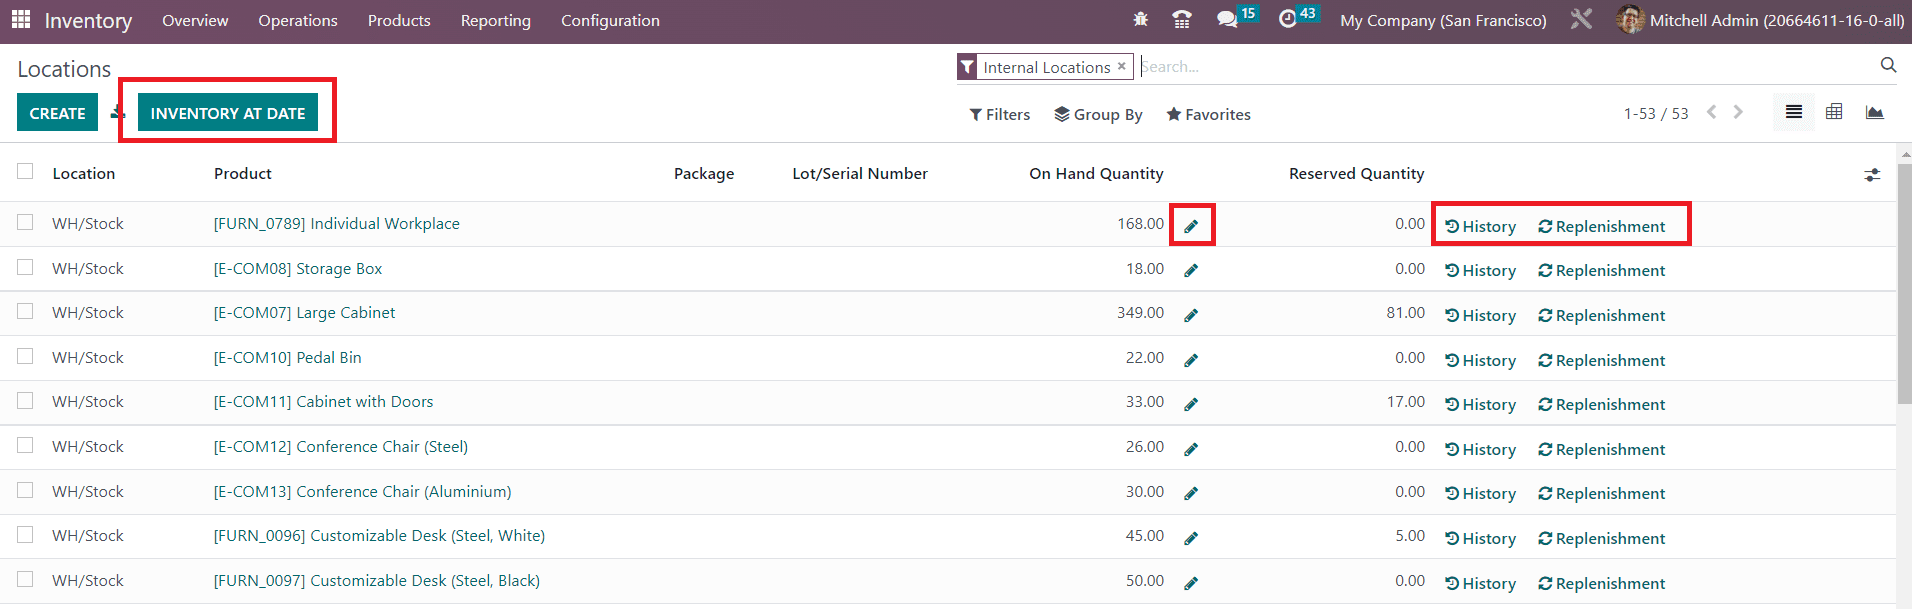Switch to pivot table view icon

pos(1834,112)
